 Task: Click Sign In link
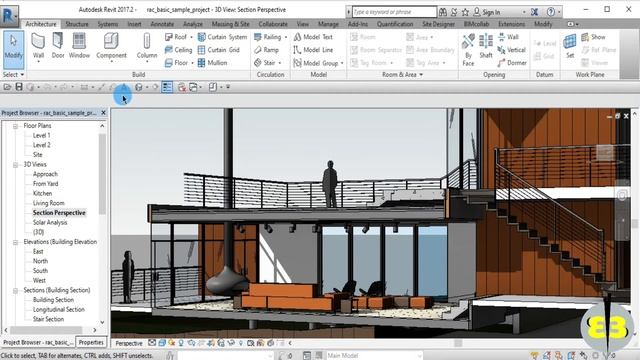[487, 12]
